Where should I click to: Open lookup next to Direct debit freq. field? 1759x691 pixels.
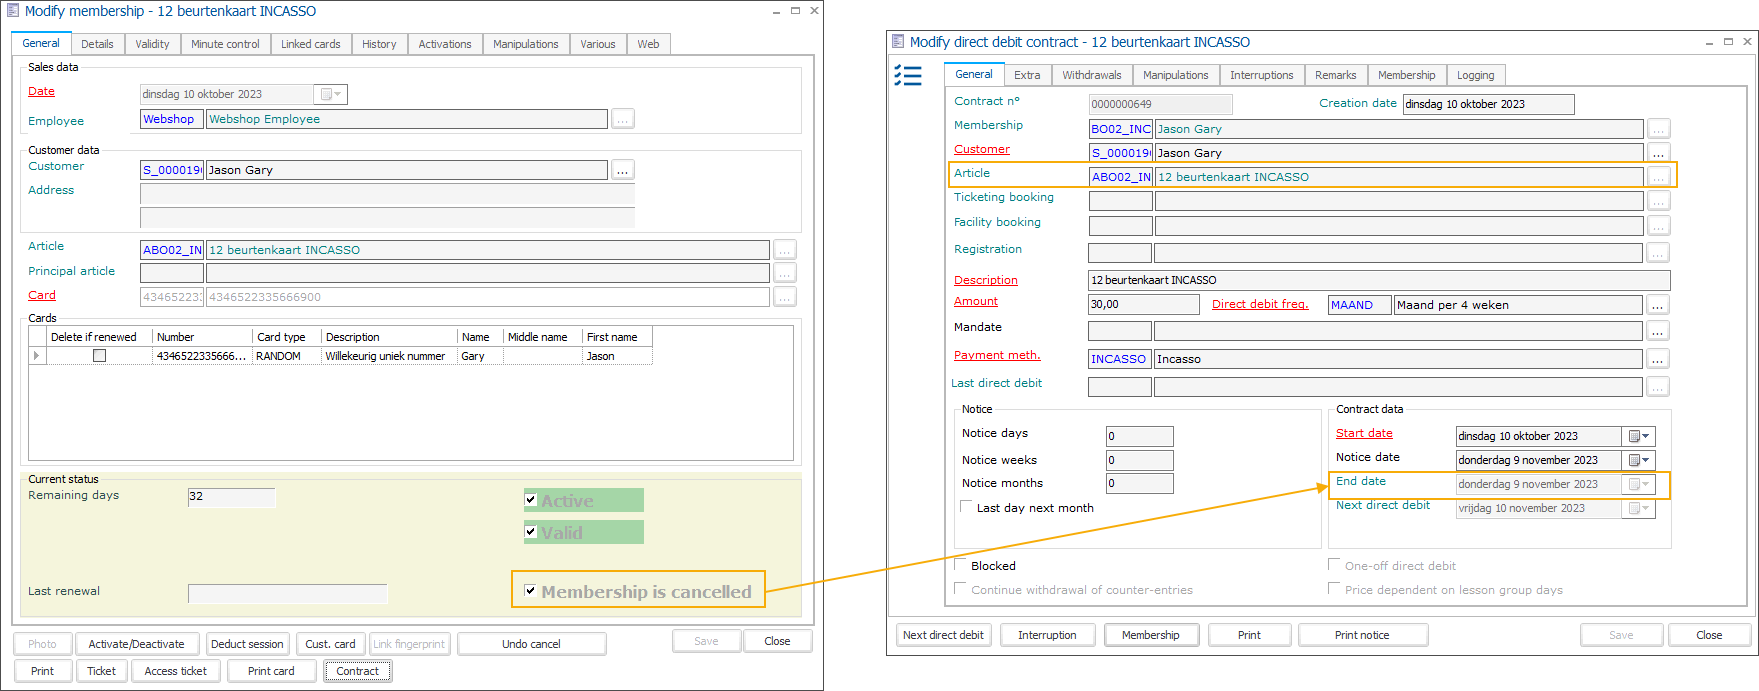1657,306
